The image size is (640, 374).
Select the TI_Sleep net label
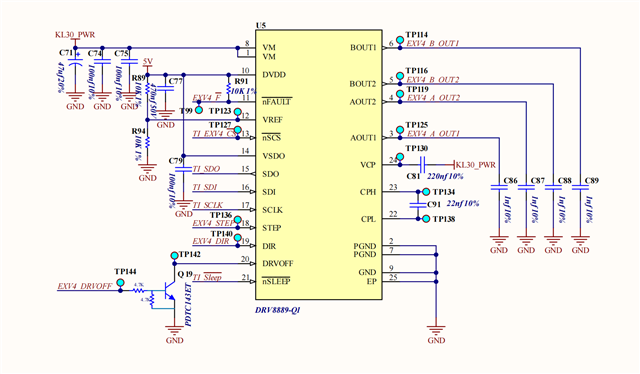(x=207, y=277)
